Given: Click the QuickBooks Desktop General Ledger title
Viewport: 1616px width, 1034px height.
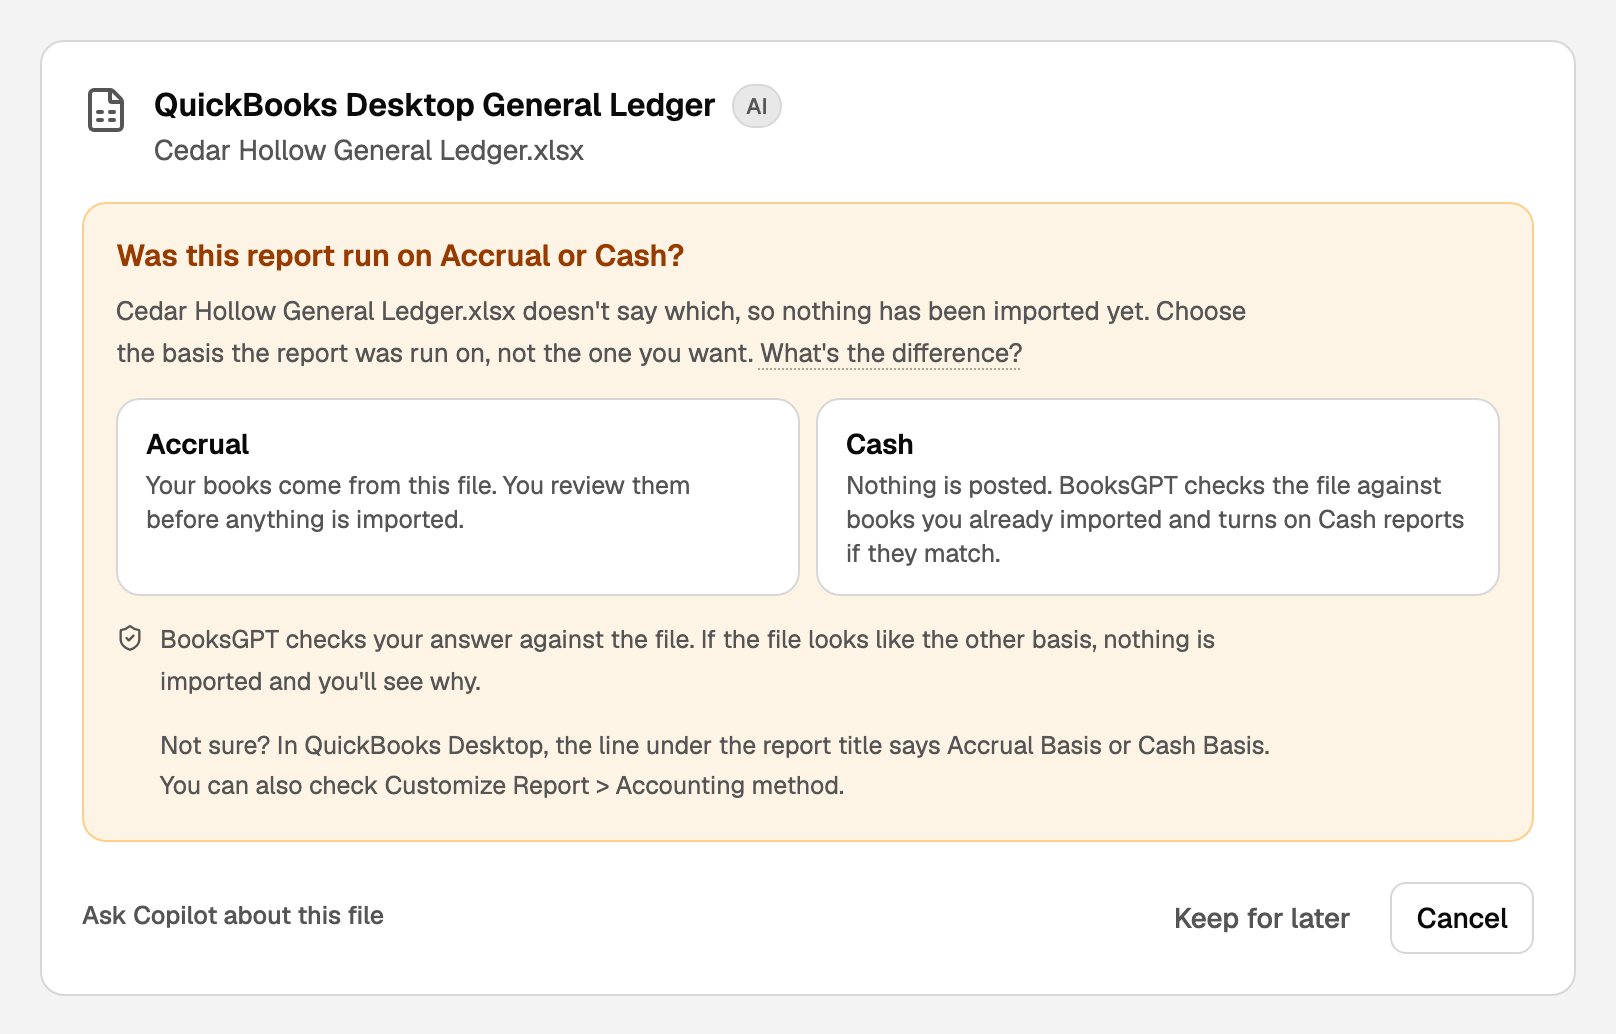Looking at the screenshot, I should click(434, 105).
